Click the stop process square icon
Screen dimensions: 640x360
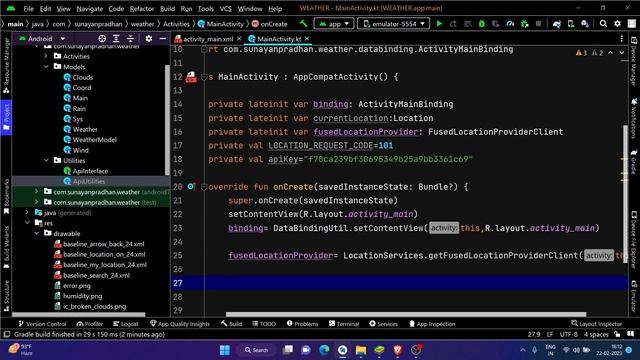[x=538, y=24]
